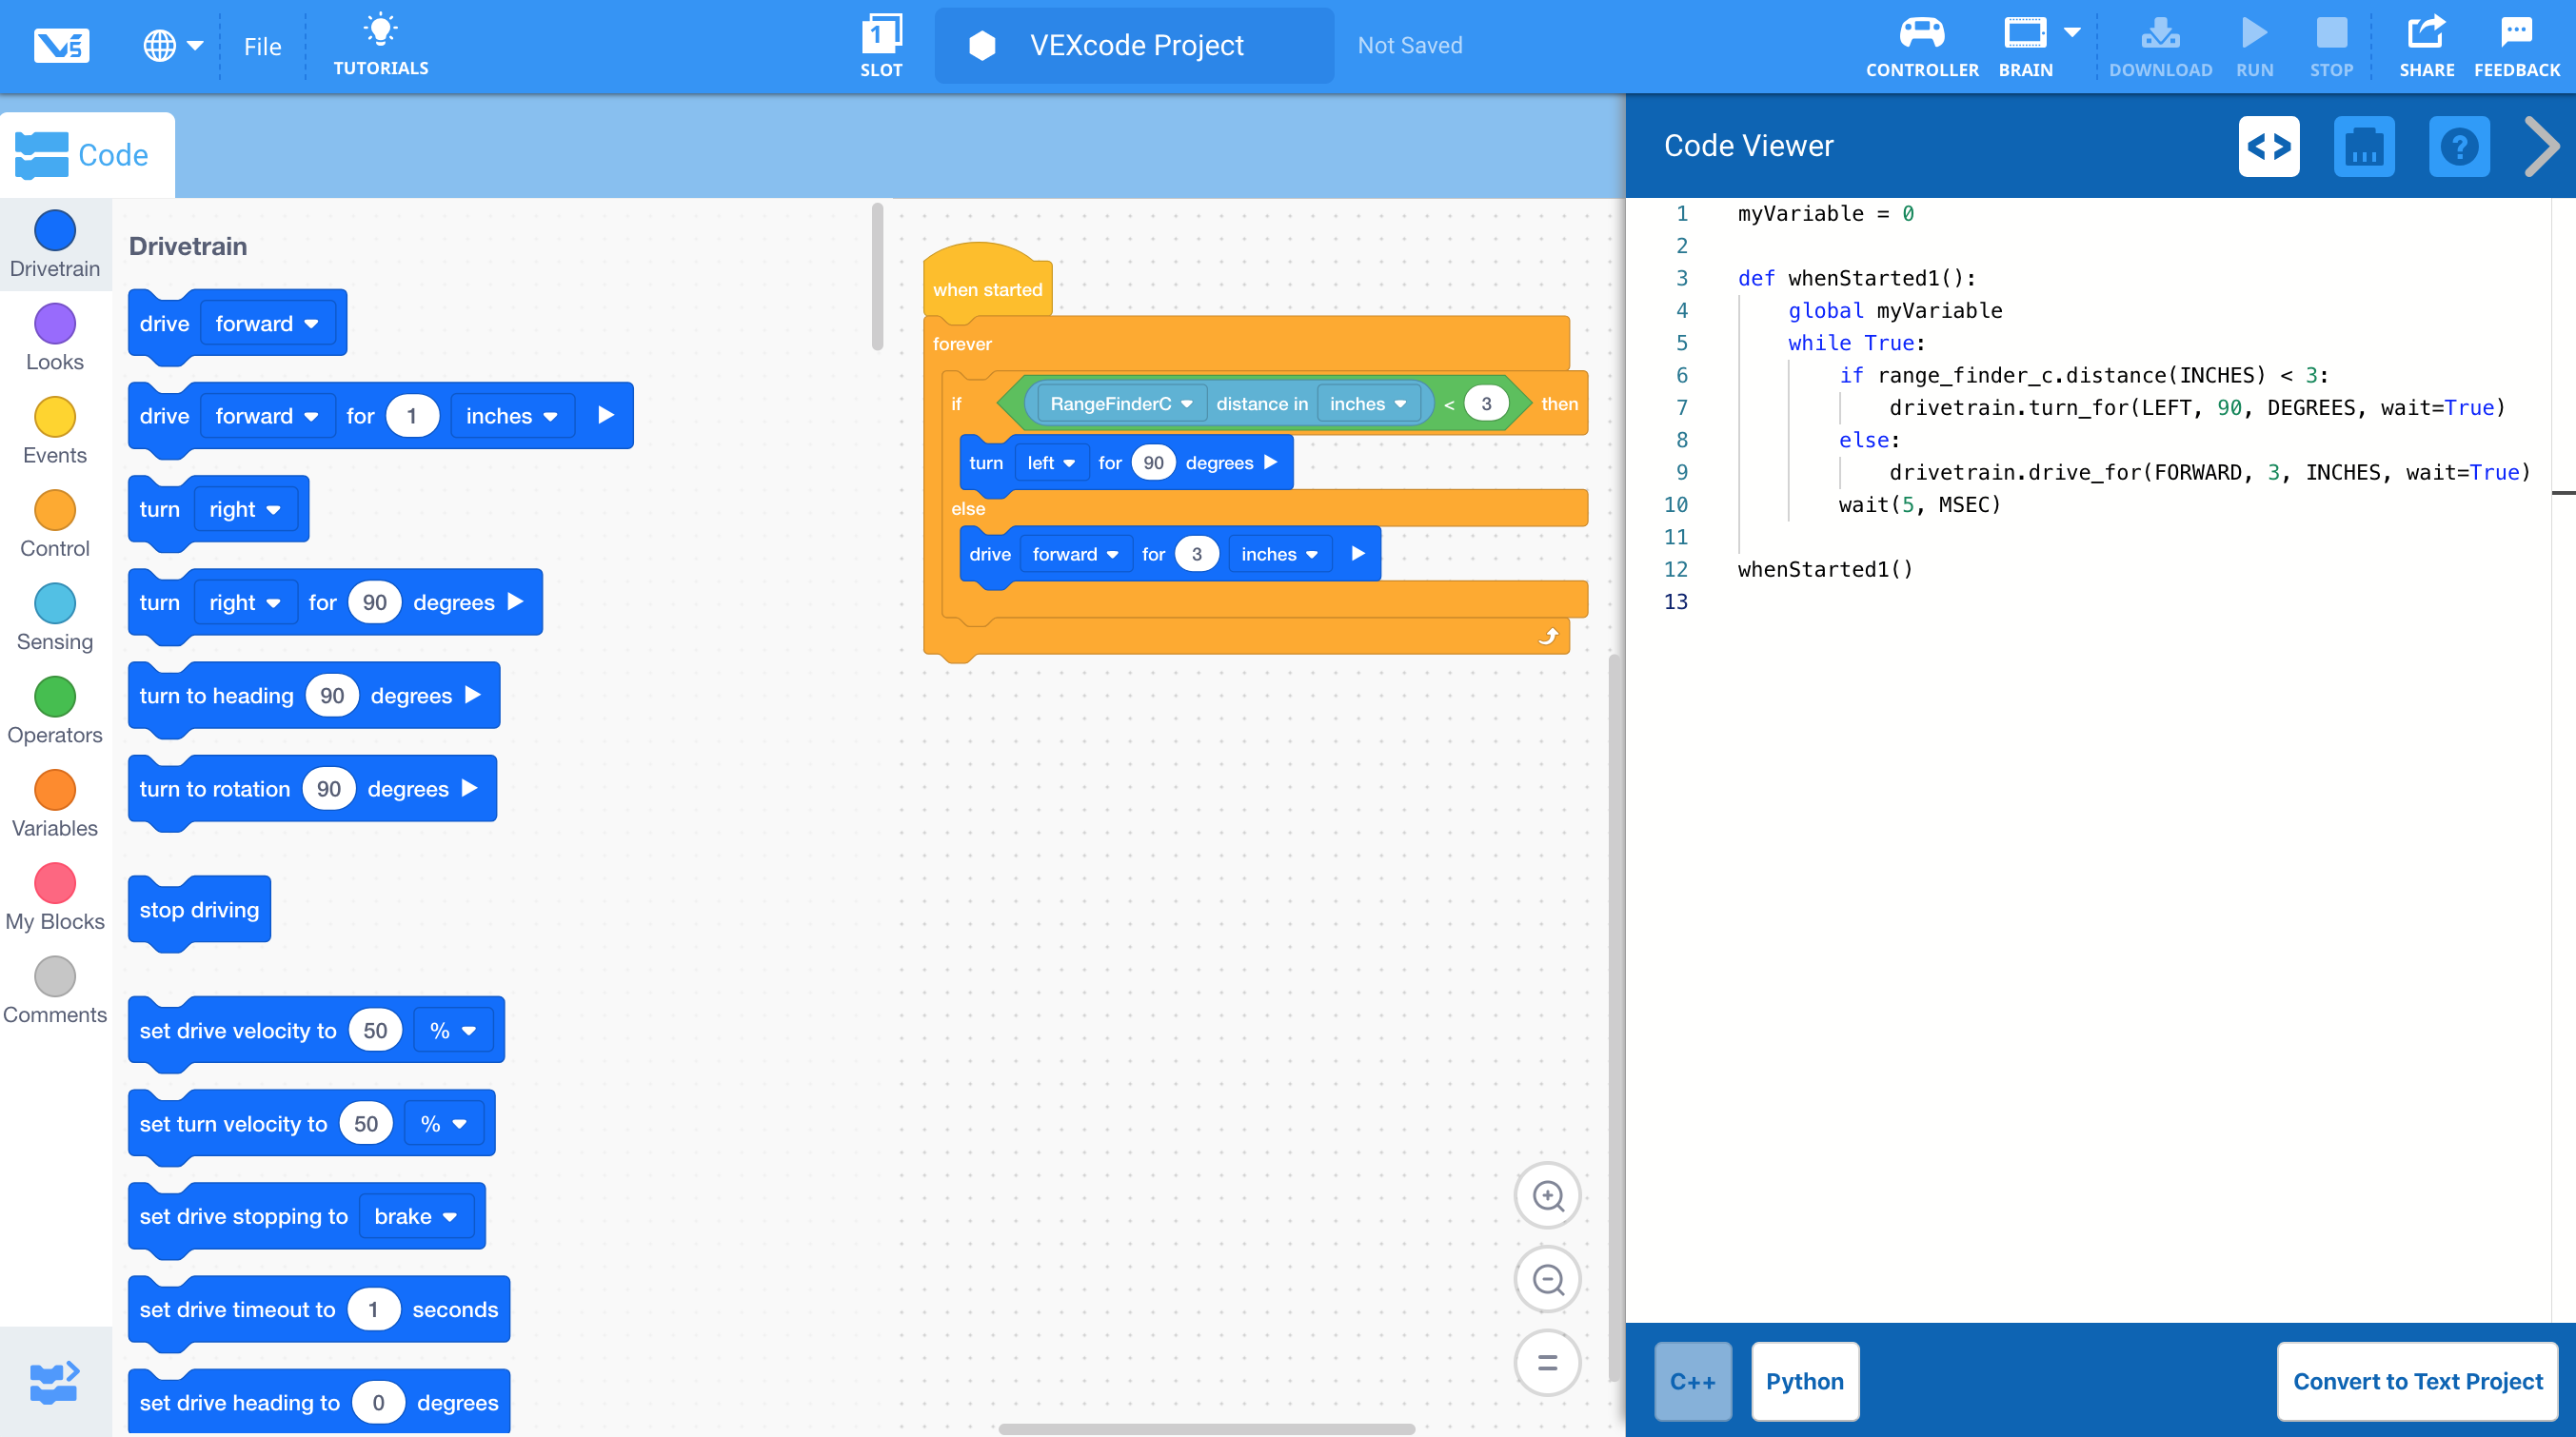
Task: Expand arrow on palette drive for inches block
Action: point(606,415)
